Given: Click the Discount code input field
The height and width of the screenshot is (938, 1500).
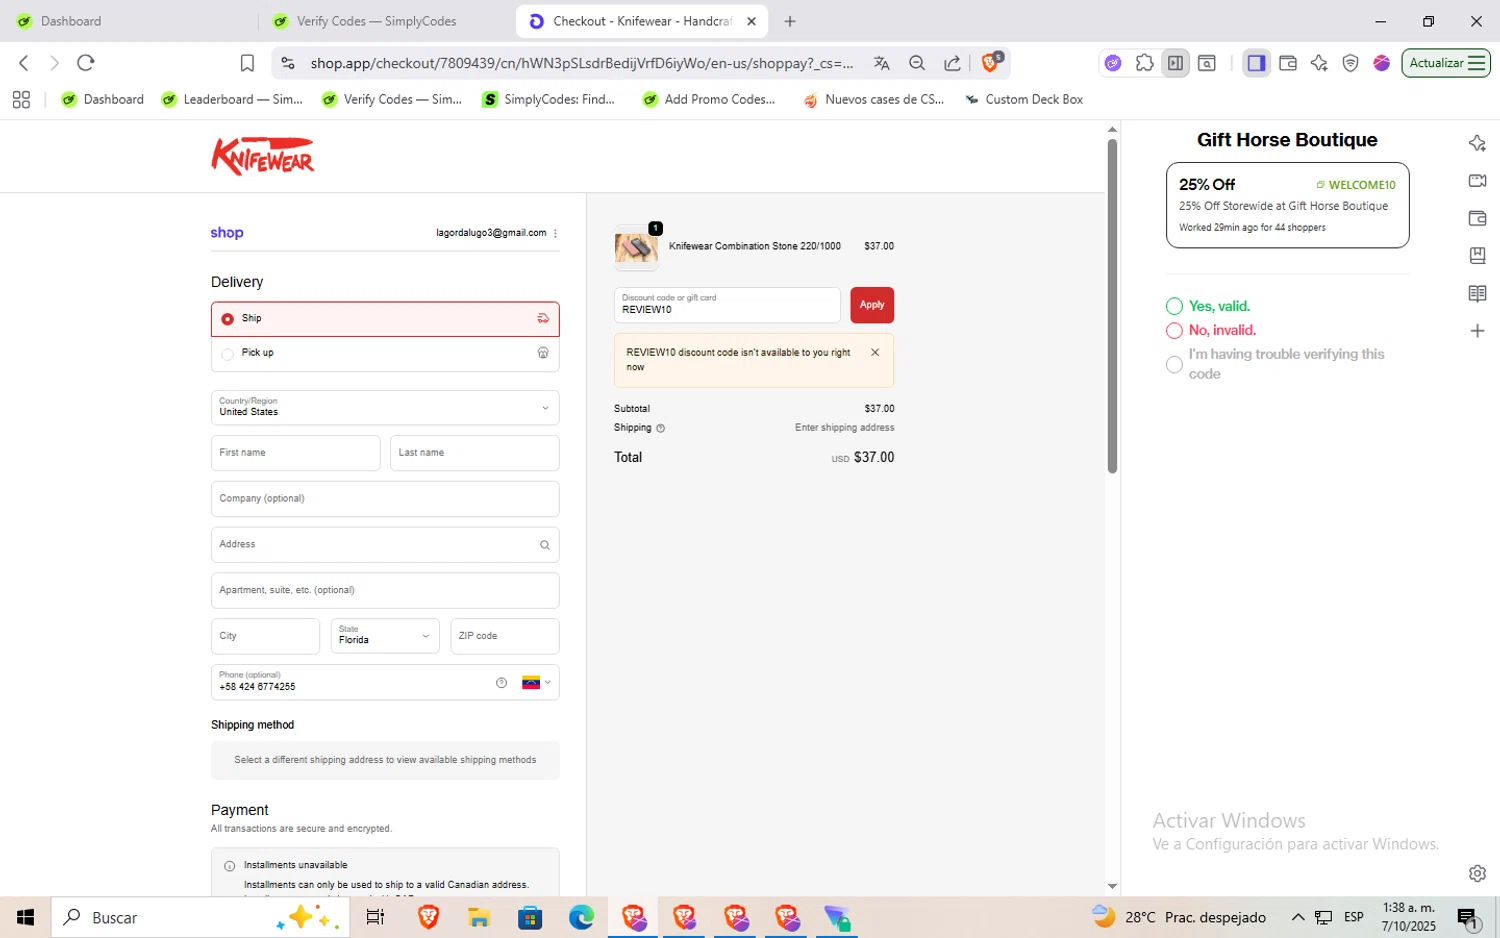Looking at the screenshot, I should tap(727, 305).
